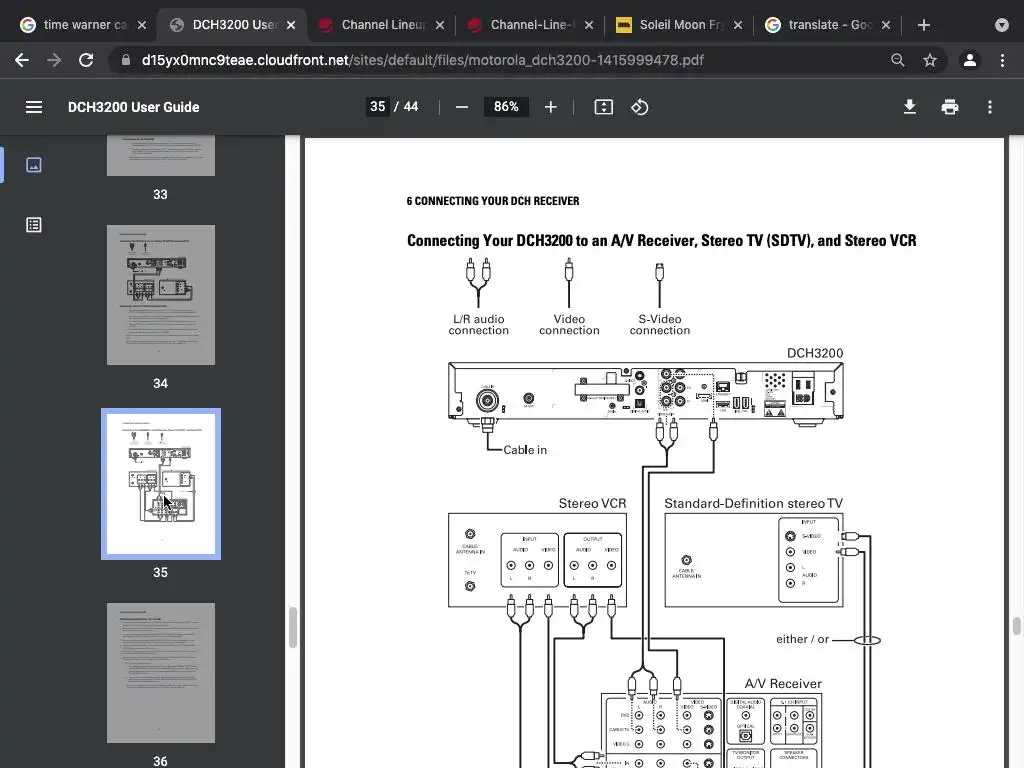Close the DCH3200 User tab
The height and width of the screenshot is (768, 1024).
tap(291, 25)
